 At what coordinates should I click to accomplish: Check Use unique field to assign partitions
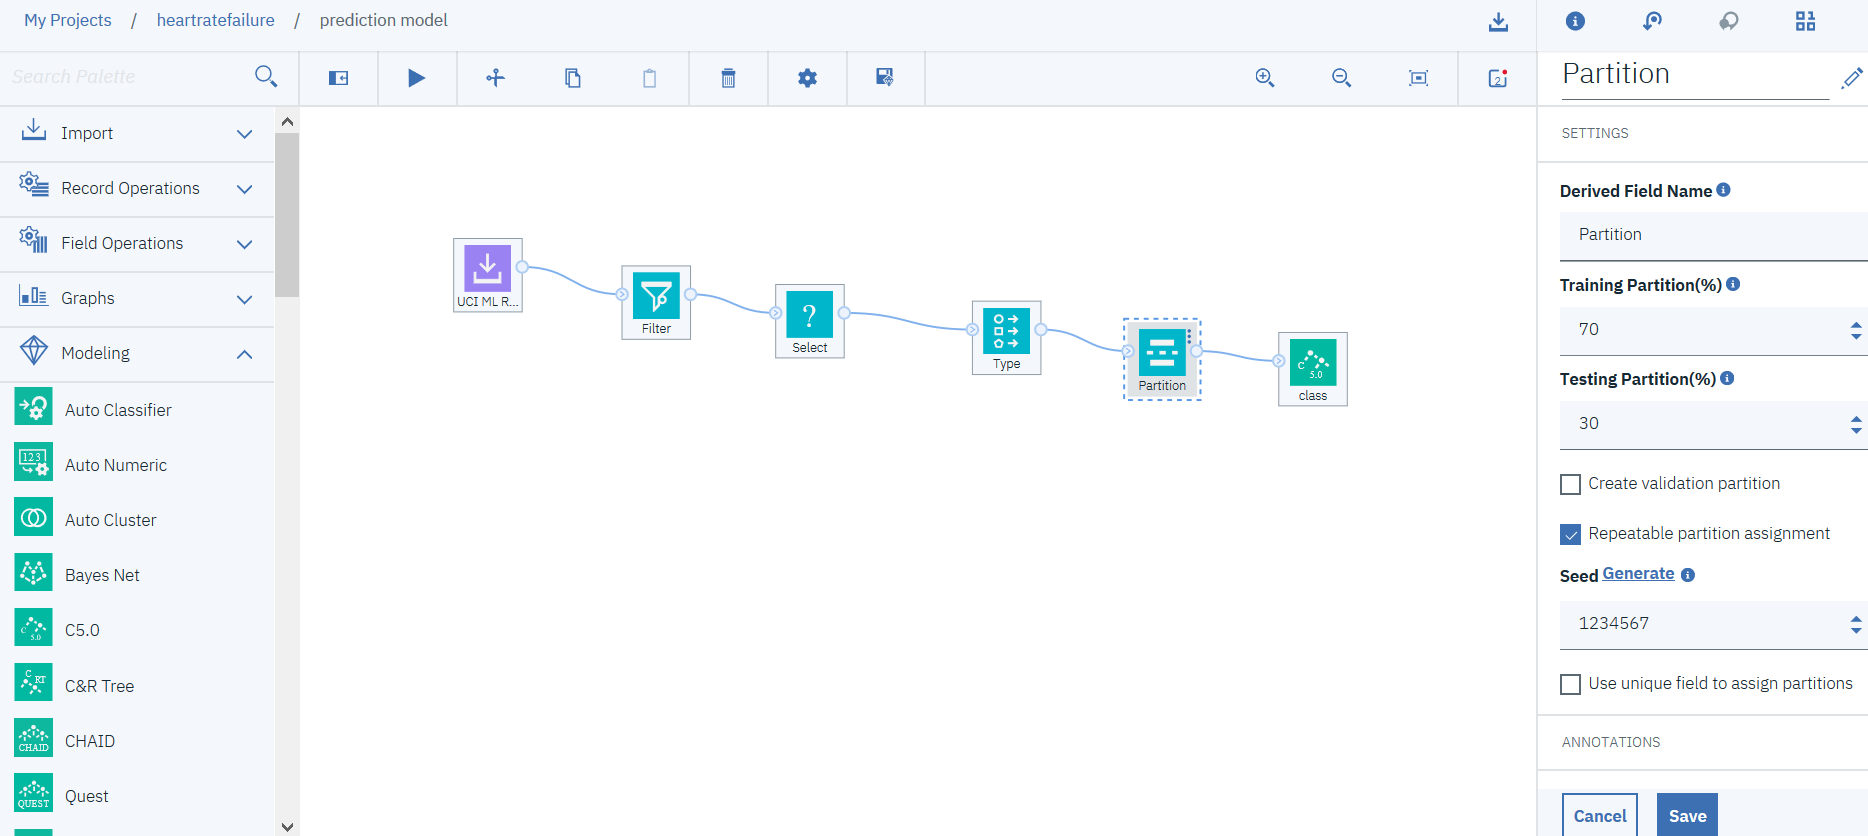coord(1571,684)
